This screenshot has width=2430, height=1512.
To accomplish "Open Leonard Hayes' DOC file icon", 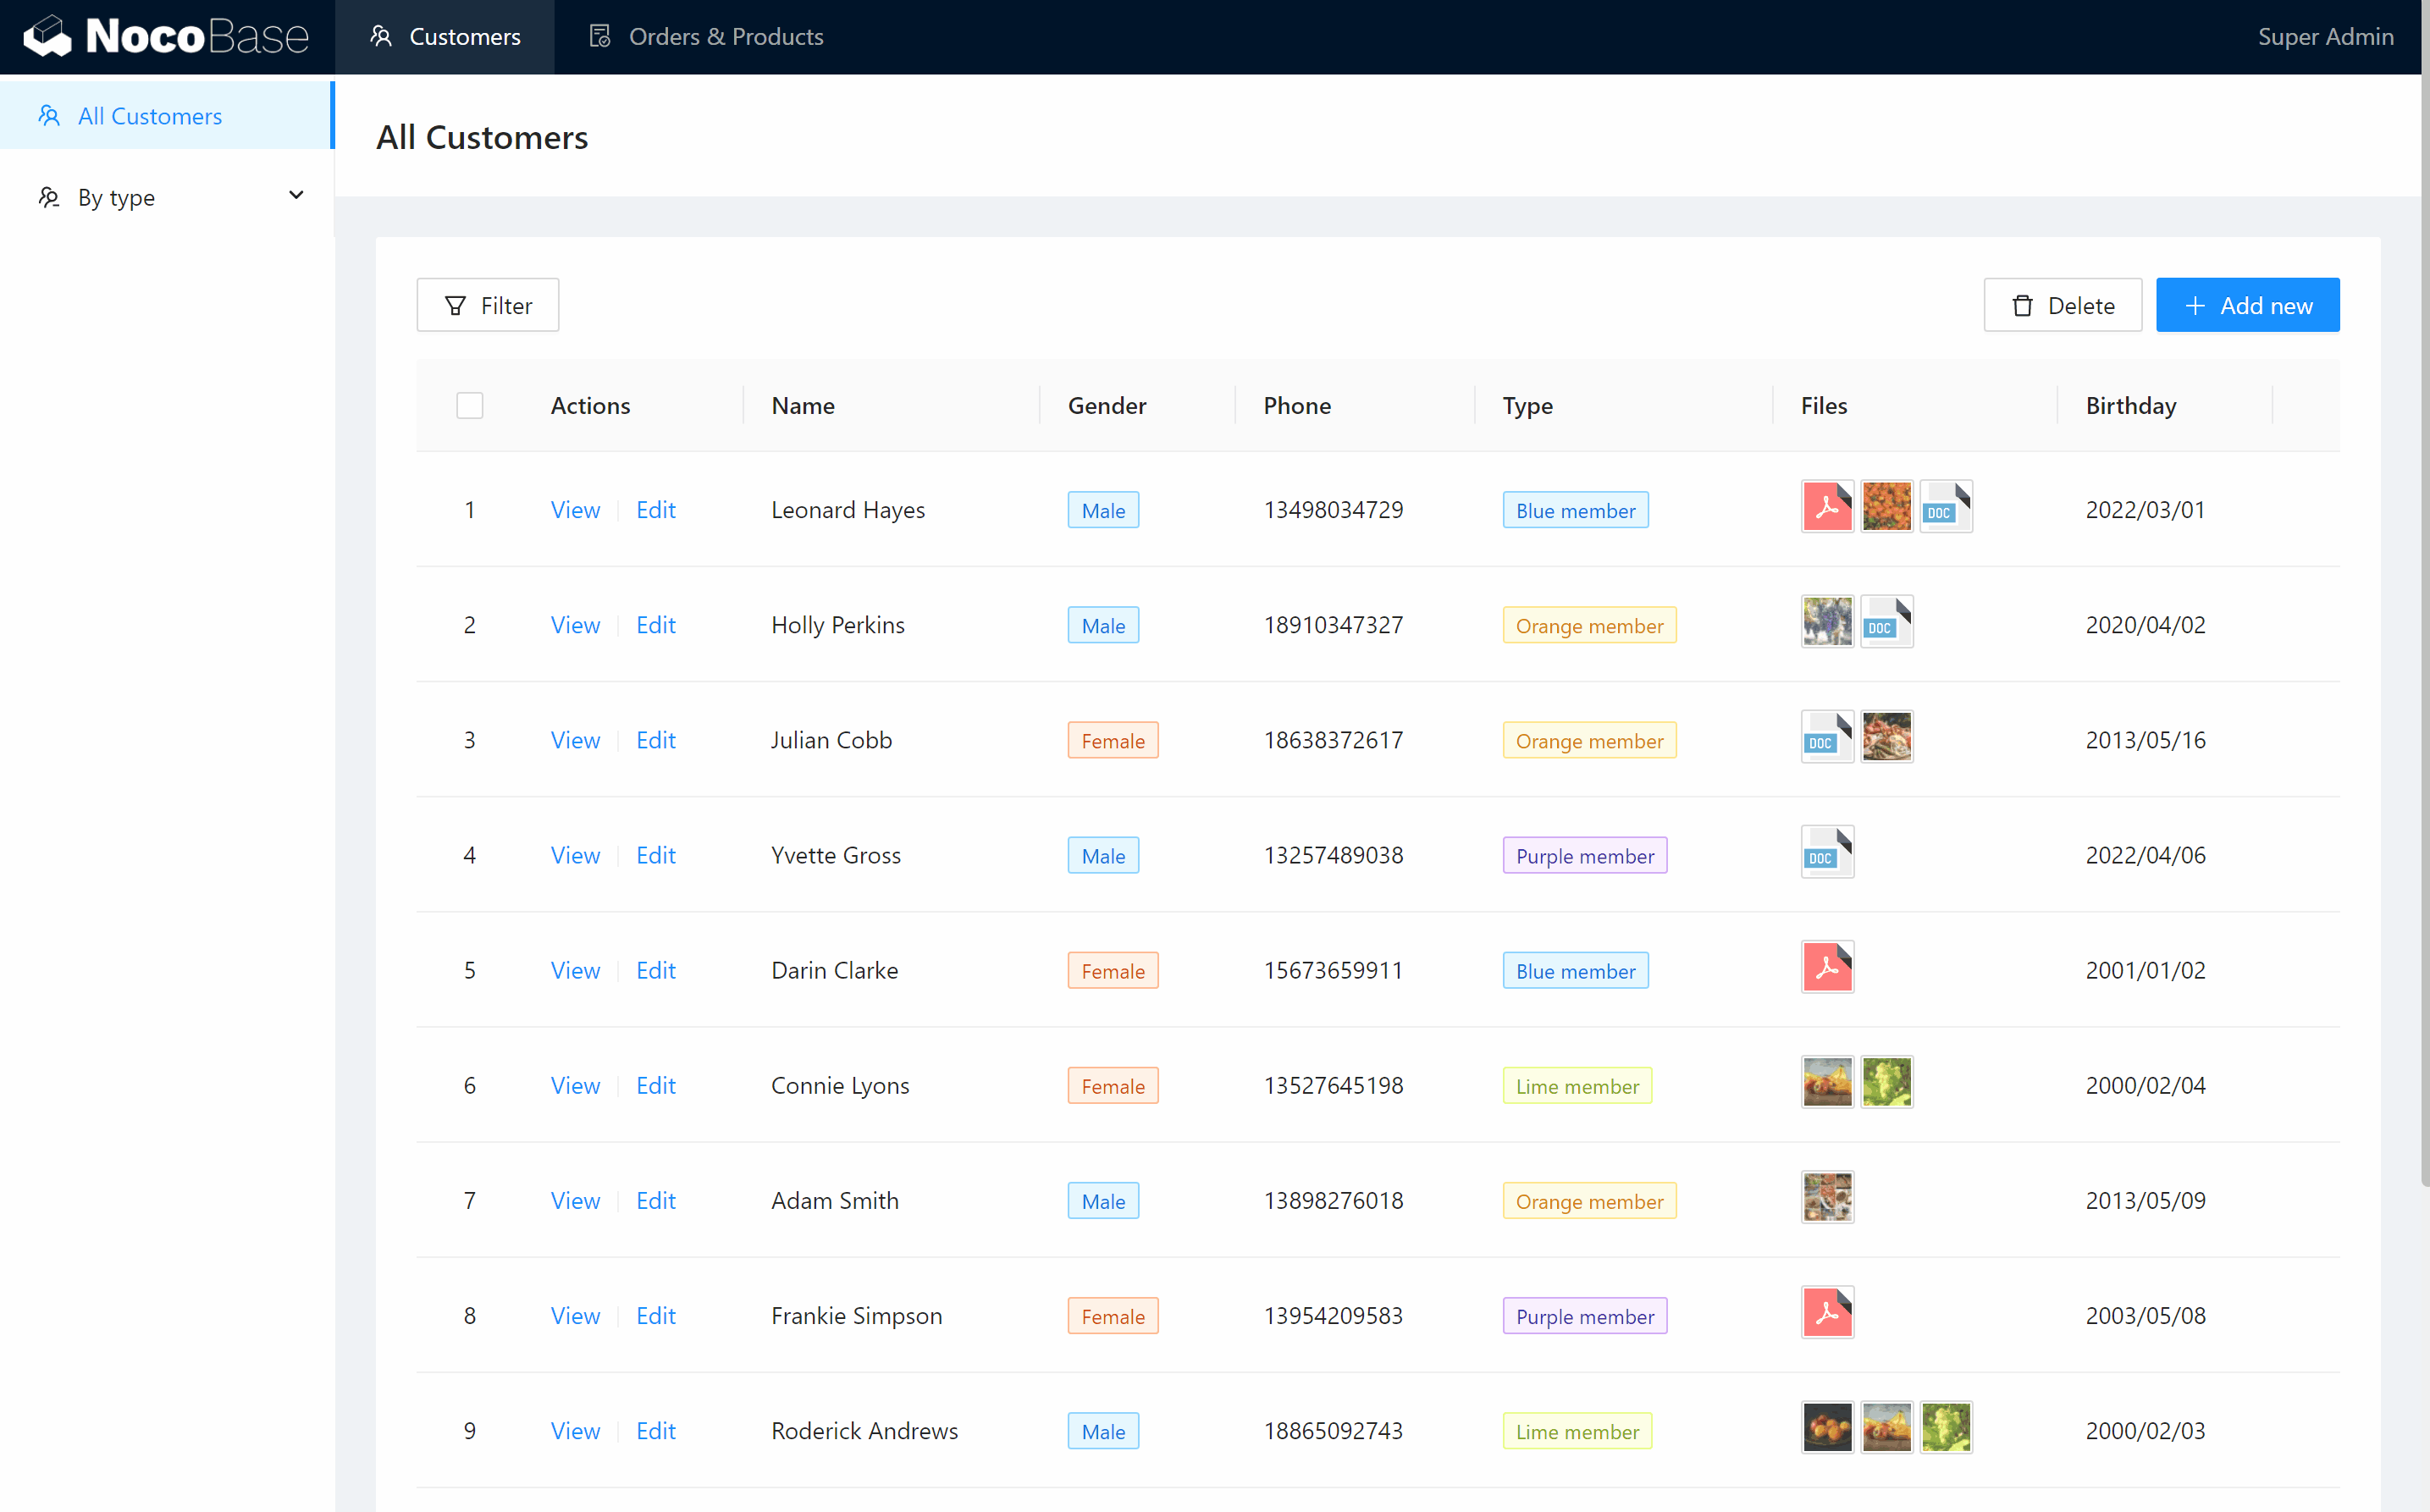I will coord(1944,507).
